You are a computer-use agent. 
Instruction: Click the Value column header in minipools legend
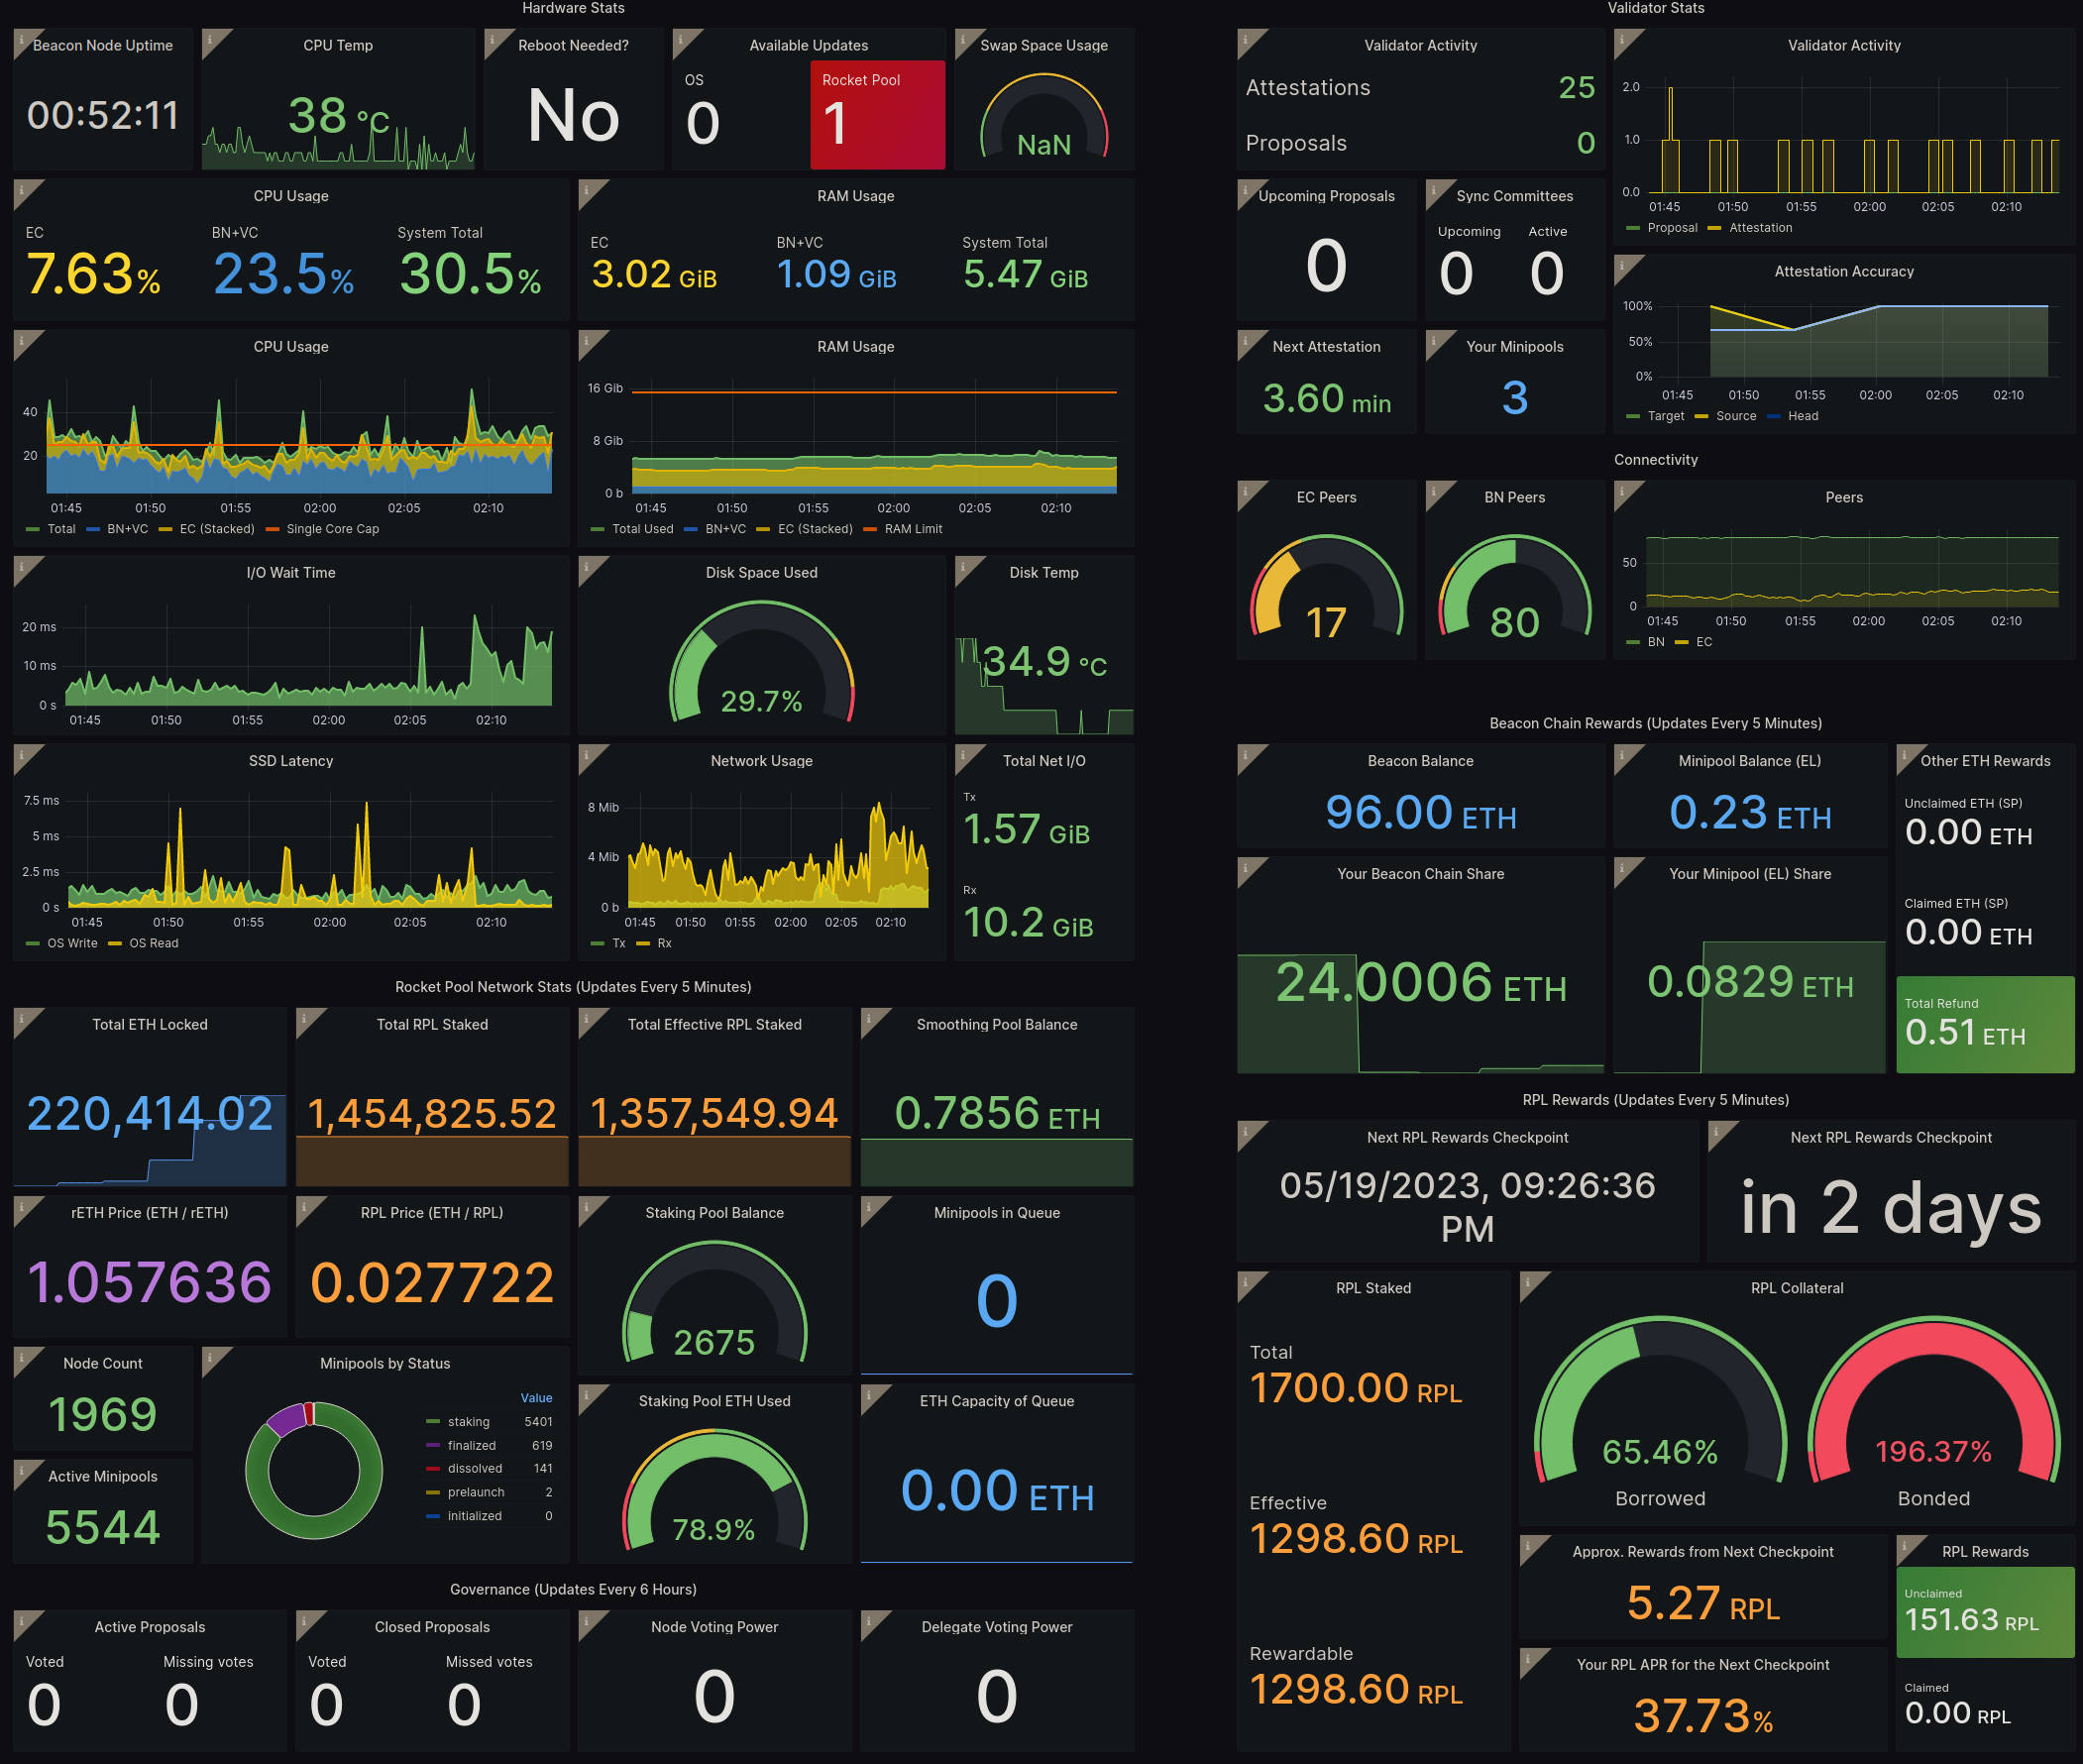[x=536, y=1398]
